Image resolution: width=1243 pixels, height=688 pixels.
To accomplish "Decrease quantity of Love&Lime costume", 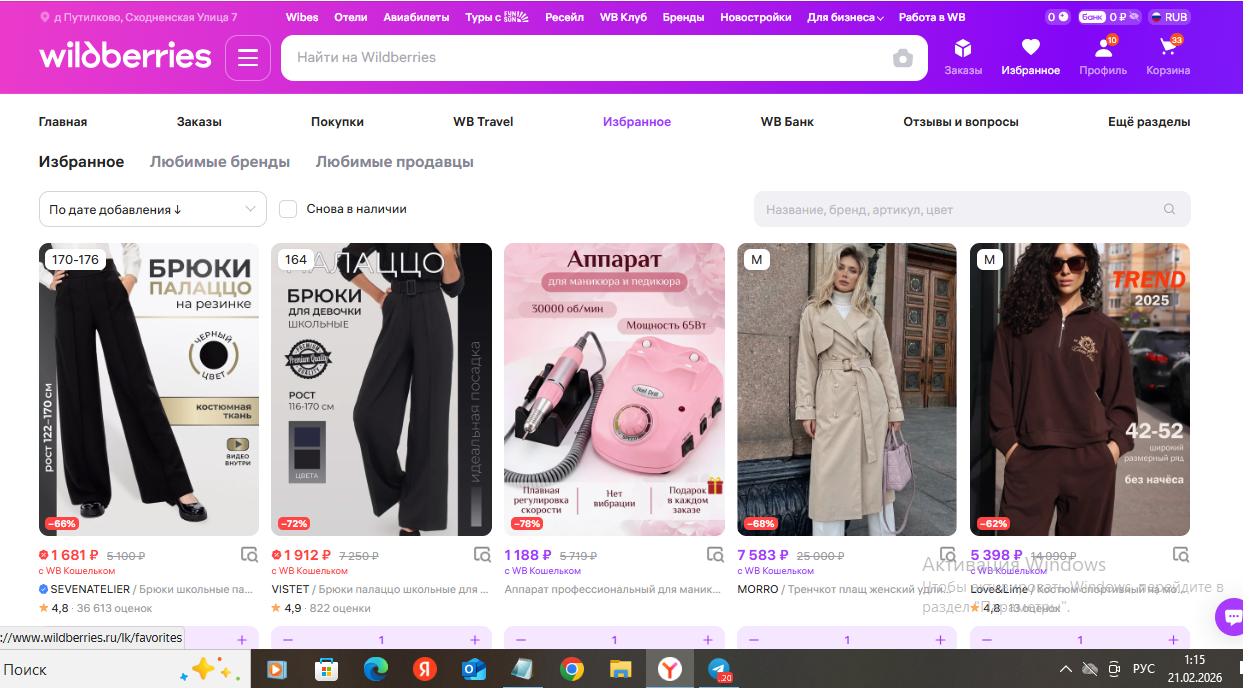I will click(x=987, y=639).
